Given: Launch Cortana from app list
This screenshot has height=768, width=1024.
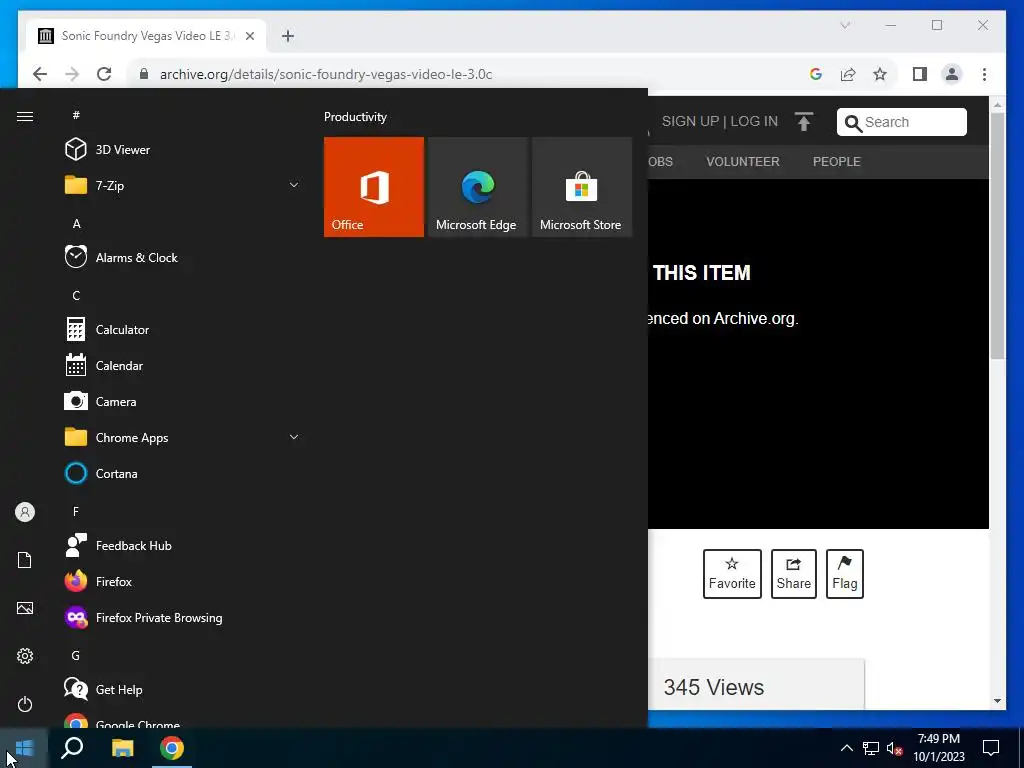Looking at the screenshot, I should click(x=183, y=473).
